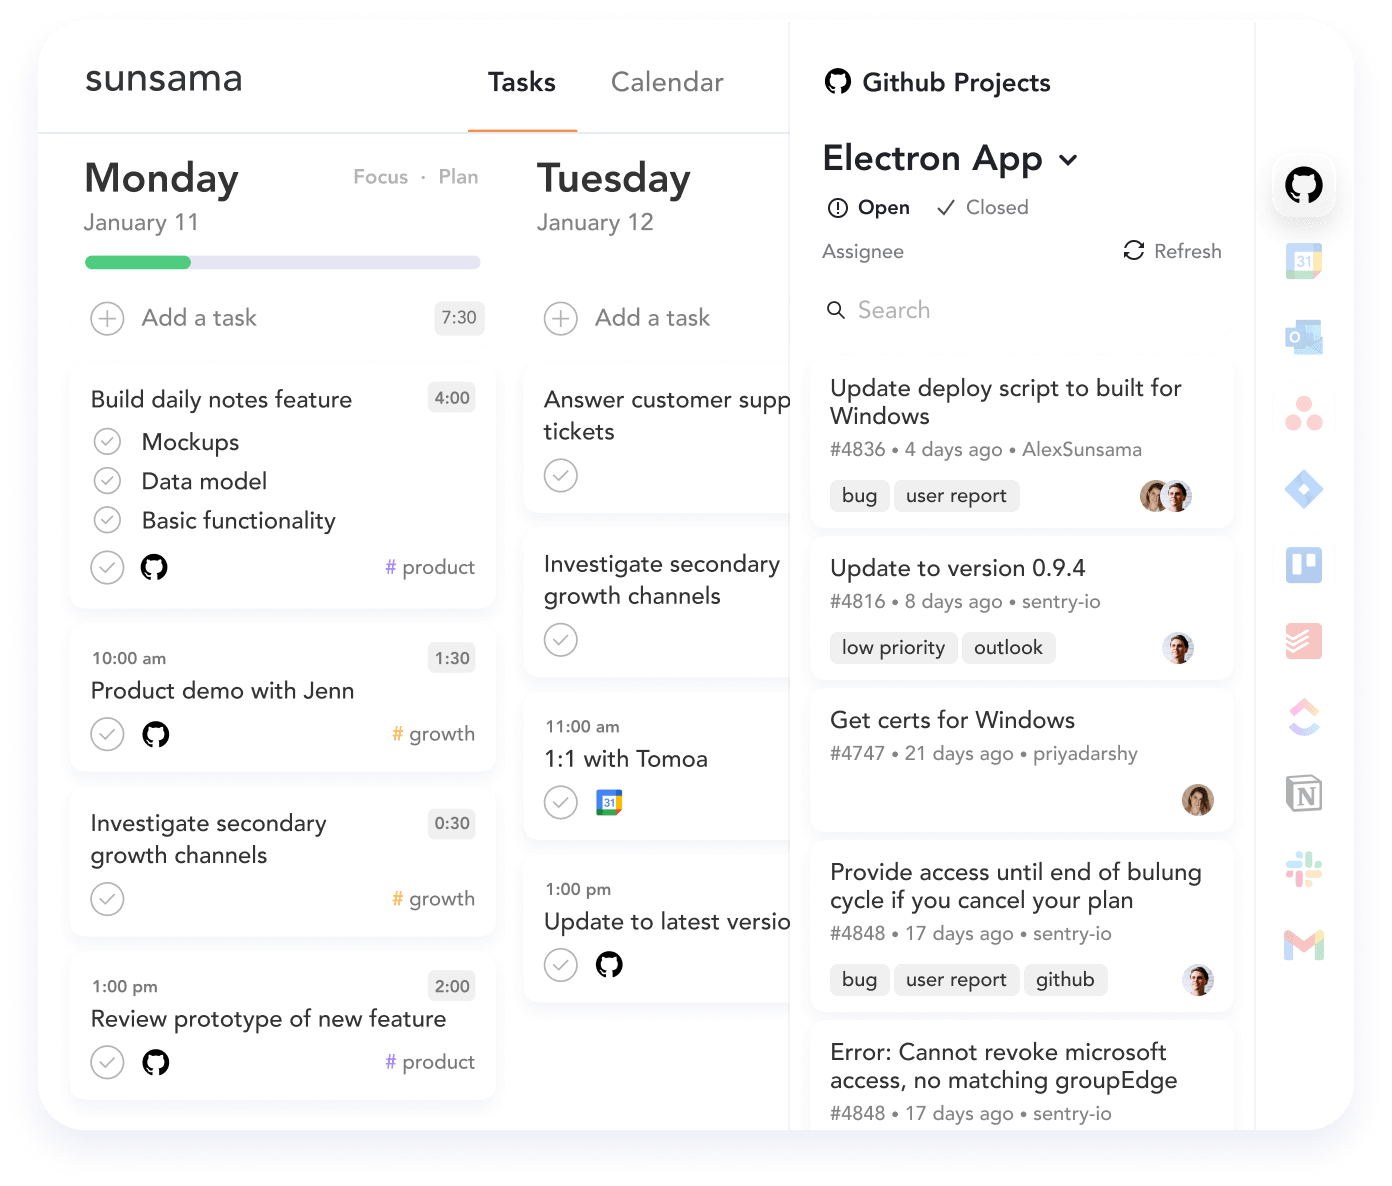Click Add a task under Tuesday
Viewport: 1392px width, 1186px height.
[652, 318]
